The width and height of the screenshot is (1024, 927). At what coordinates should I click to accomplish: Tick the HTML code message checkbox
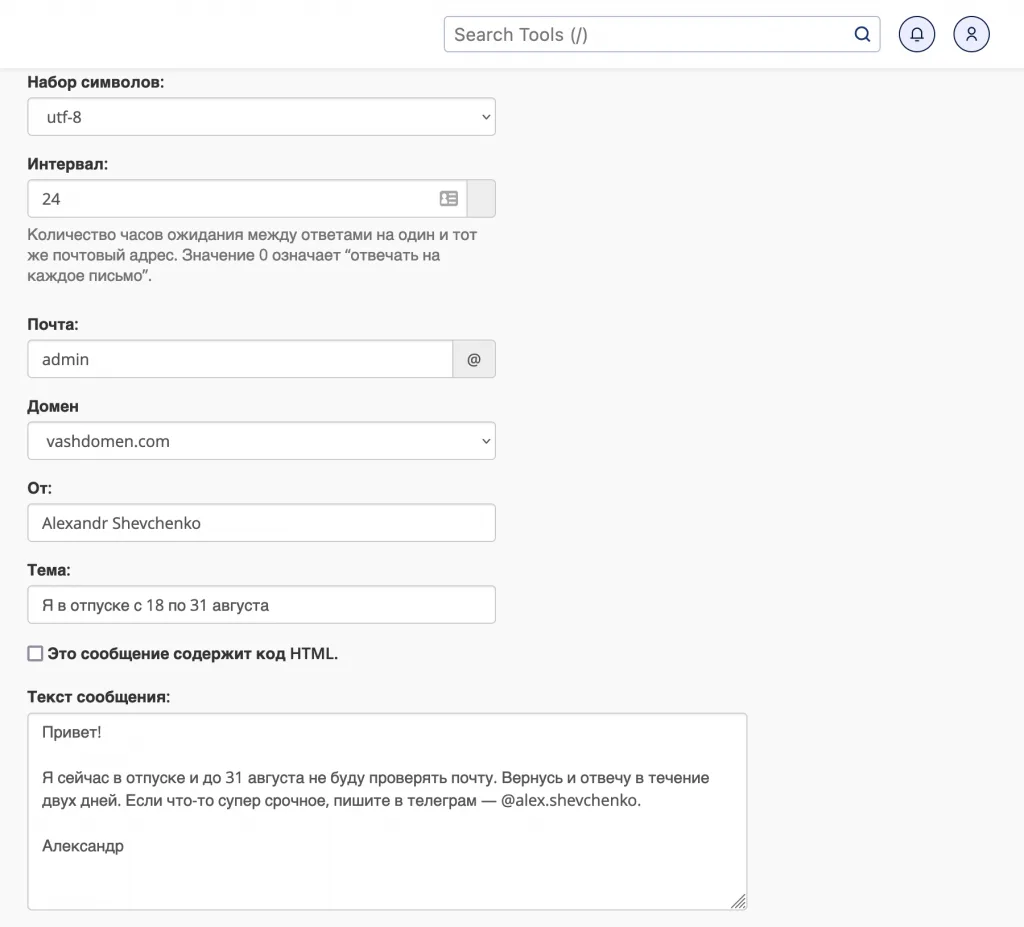click(x=35, y=653)
